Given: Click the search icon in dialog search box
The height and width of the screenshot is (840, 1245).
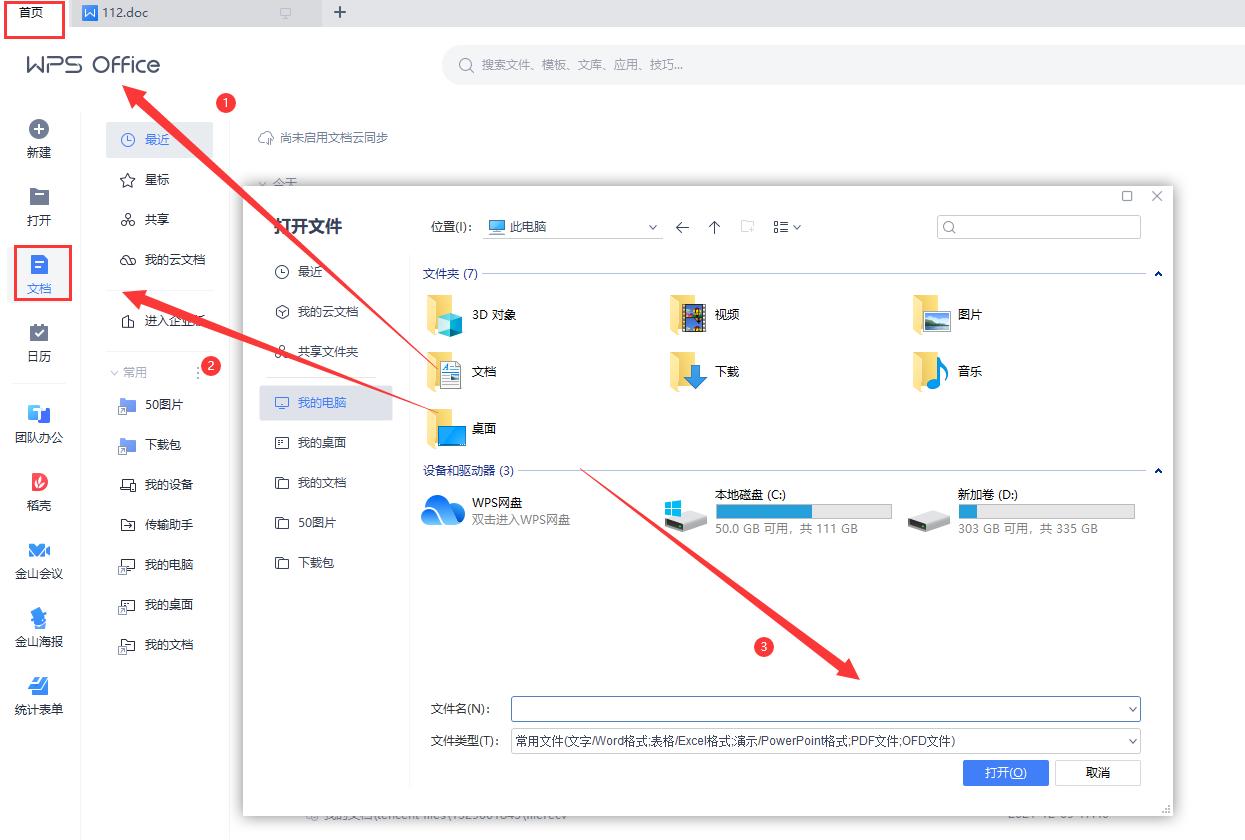Looking at the screenshot, I should pyautogui.click(x=950, y=227).
